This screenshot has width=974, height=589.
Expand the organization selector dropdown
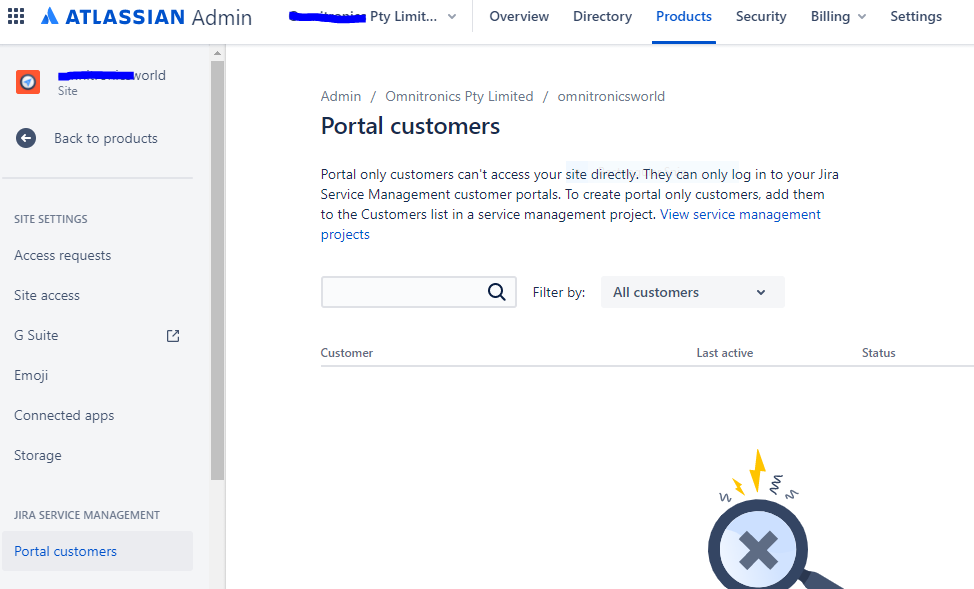[x=373, y=17]
